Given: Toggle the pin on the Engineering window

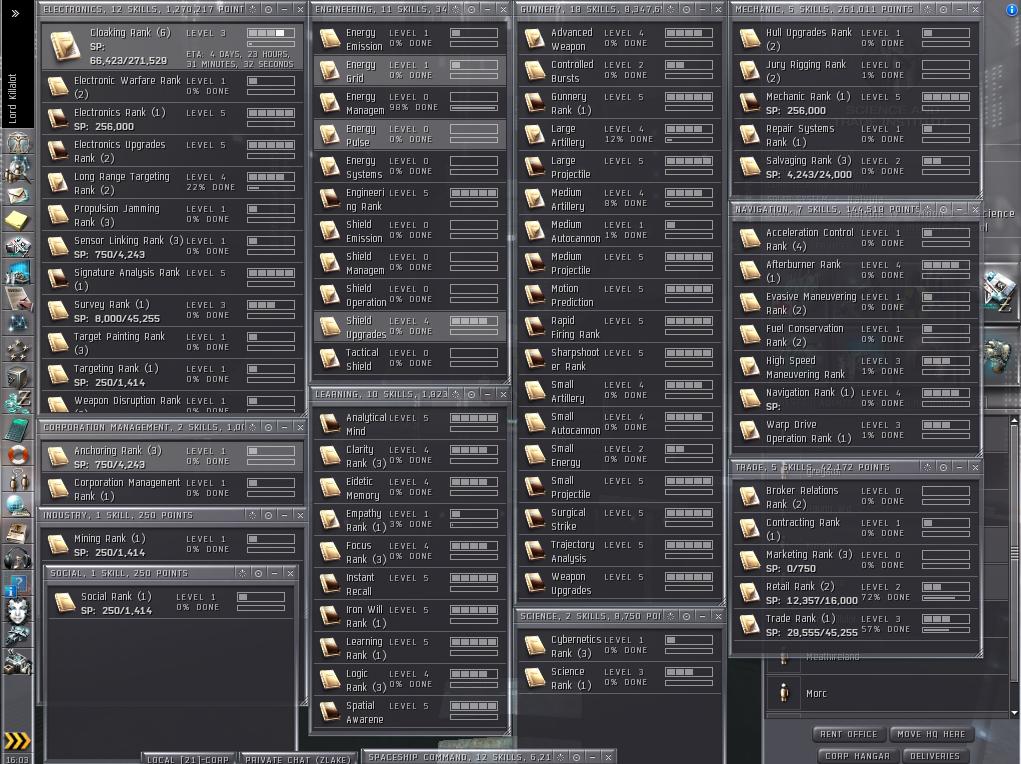Looking at the screenshot, I should 471,9.
